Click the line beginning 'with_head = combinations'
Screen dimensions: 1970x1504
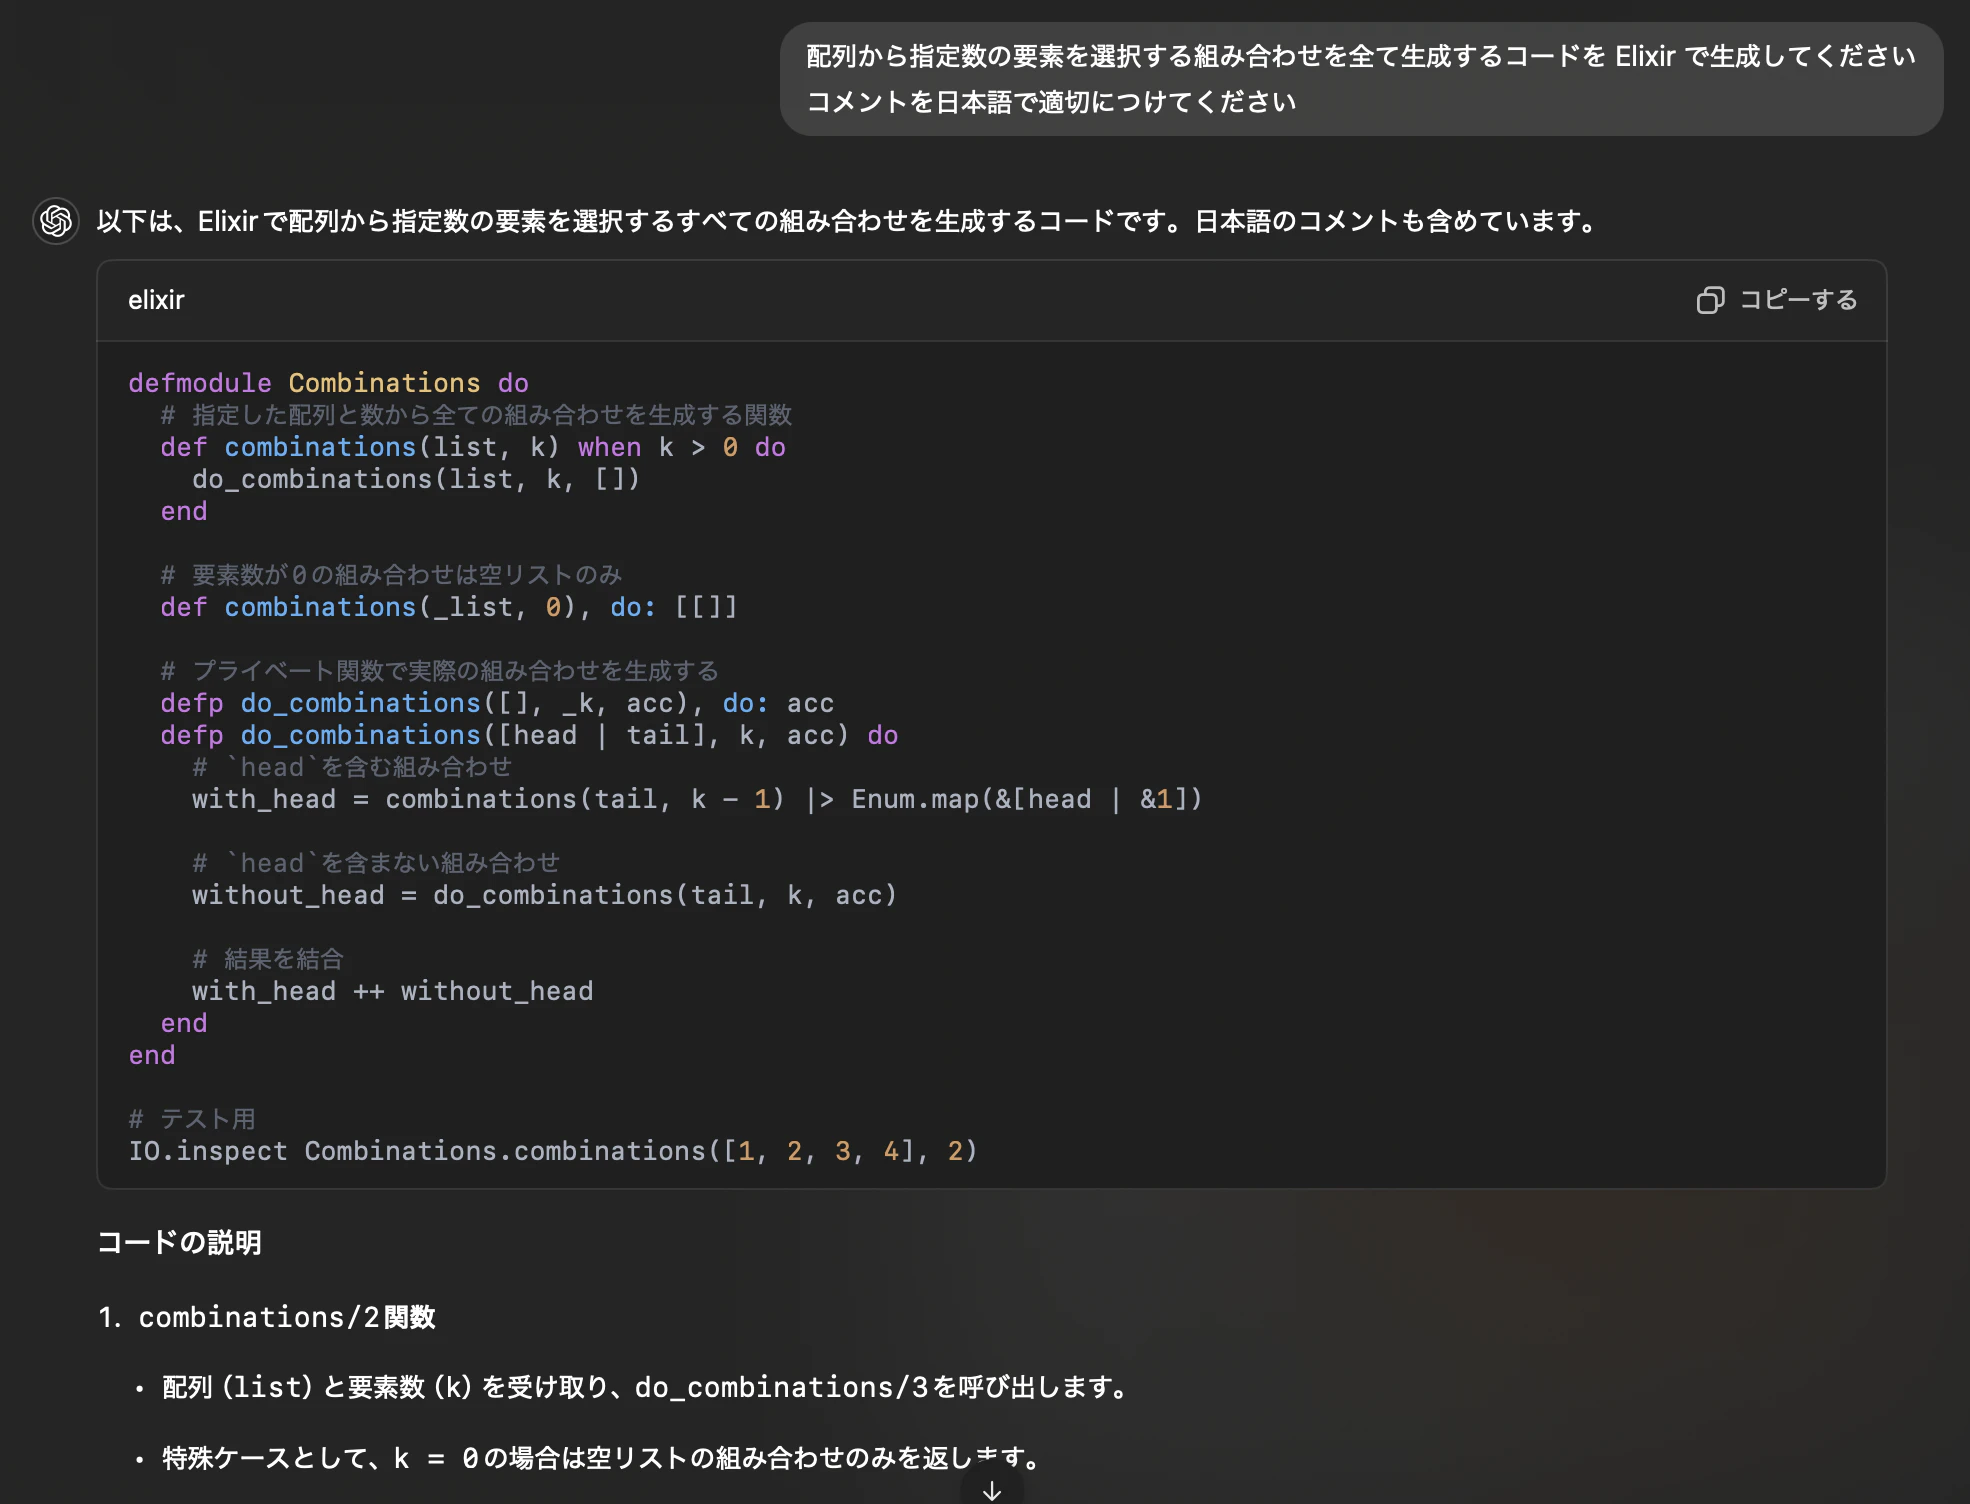click(697, 799)
